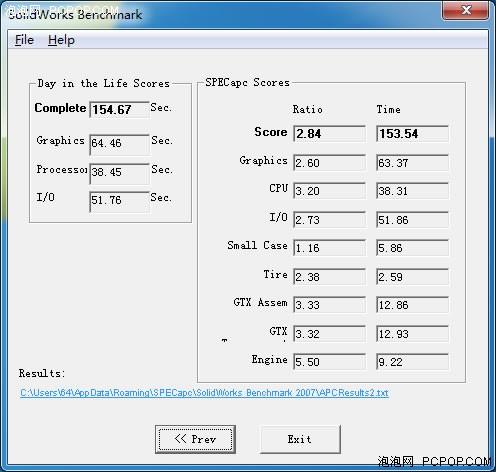Select the Score ratio field 2.84

point(329,134)
